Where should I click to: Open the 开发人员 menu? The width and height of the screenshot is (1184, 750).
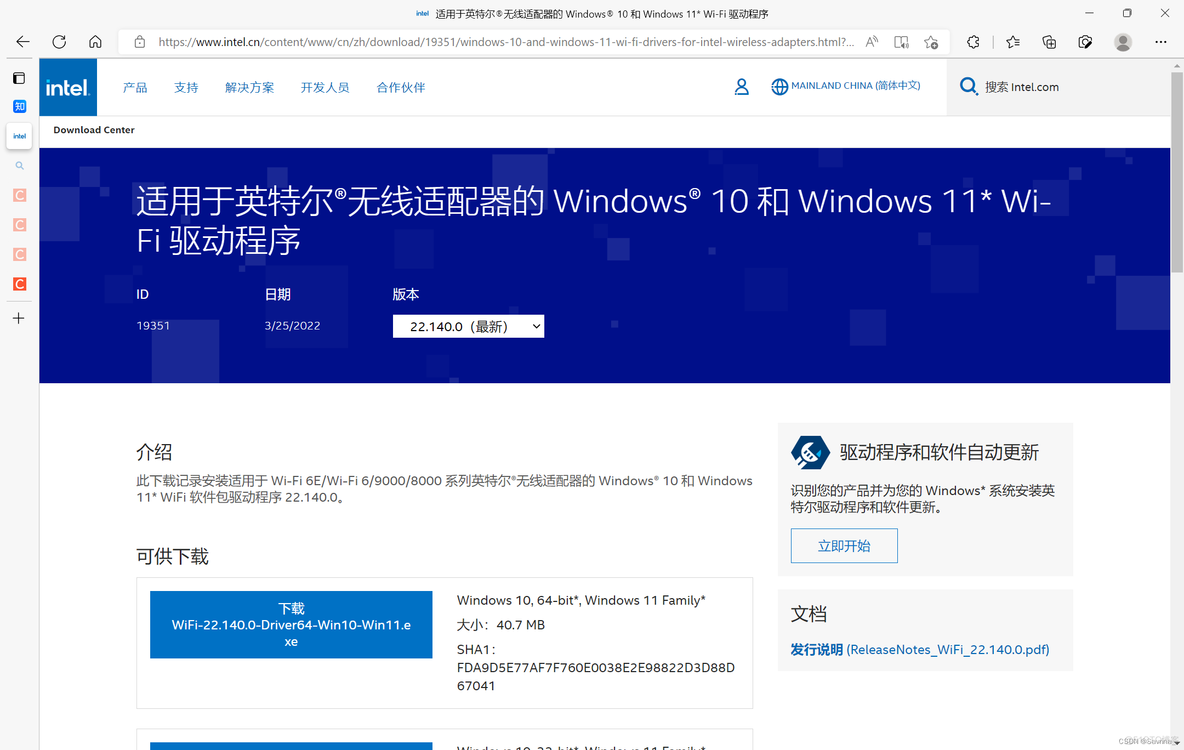[325, 88]
